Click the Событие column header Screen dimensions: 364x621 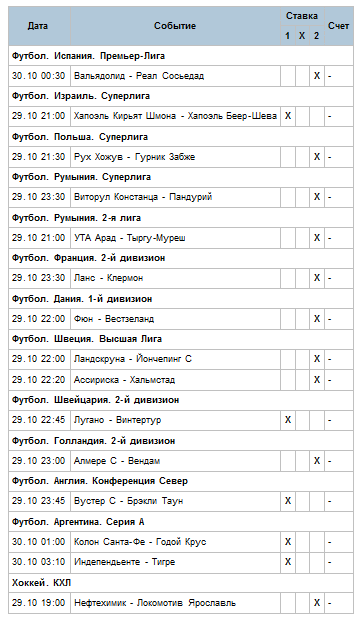(x=175, y=26)
